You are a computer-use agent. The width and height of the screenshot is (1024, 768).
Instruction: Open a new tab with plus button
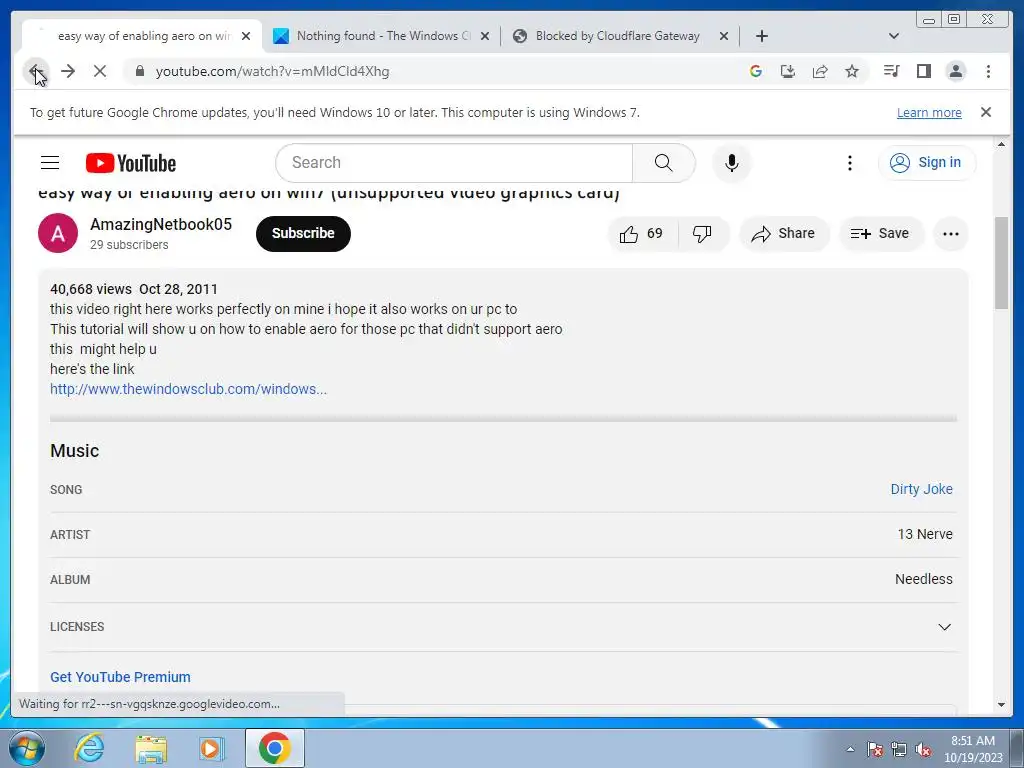761,36
